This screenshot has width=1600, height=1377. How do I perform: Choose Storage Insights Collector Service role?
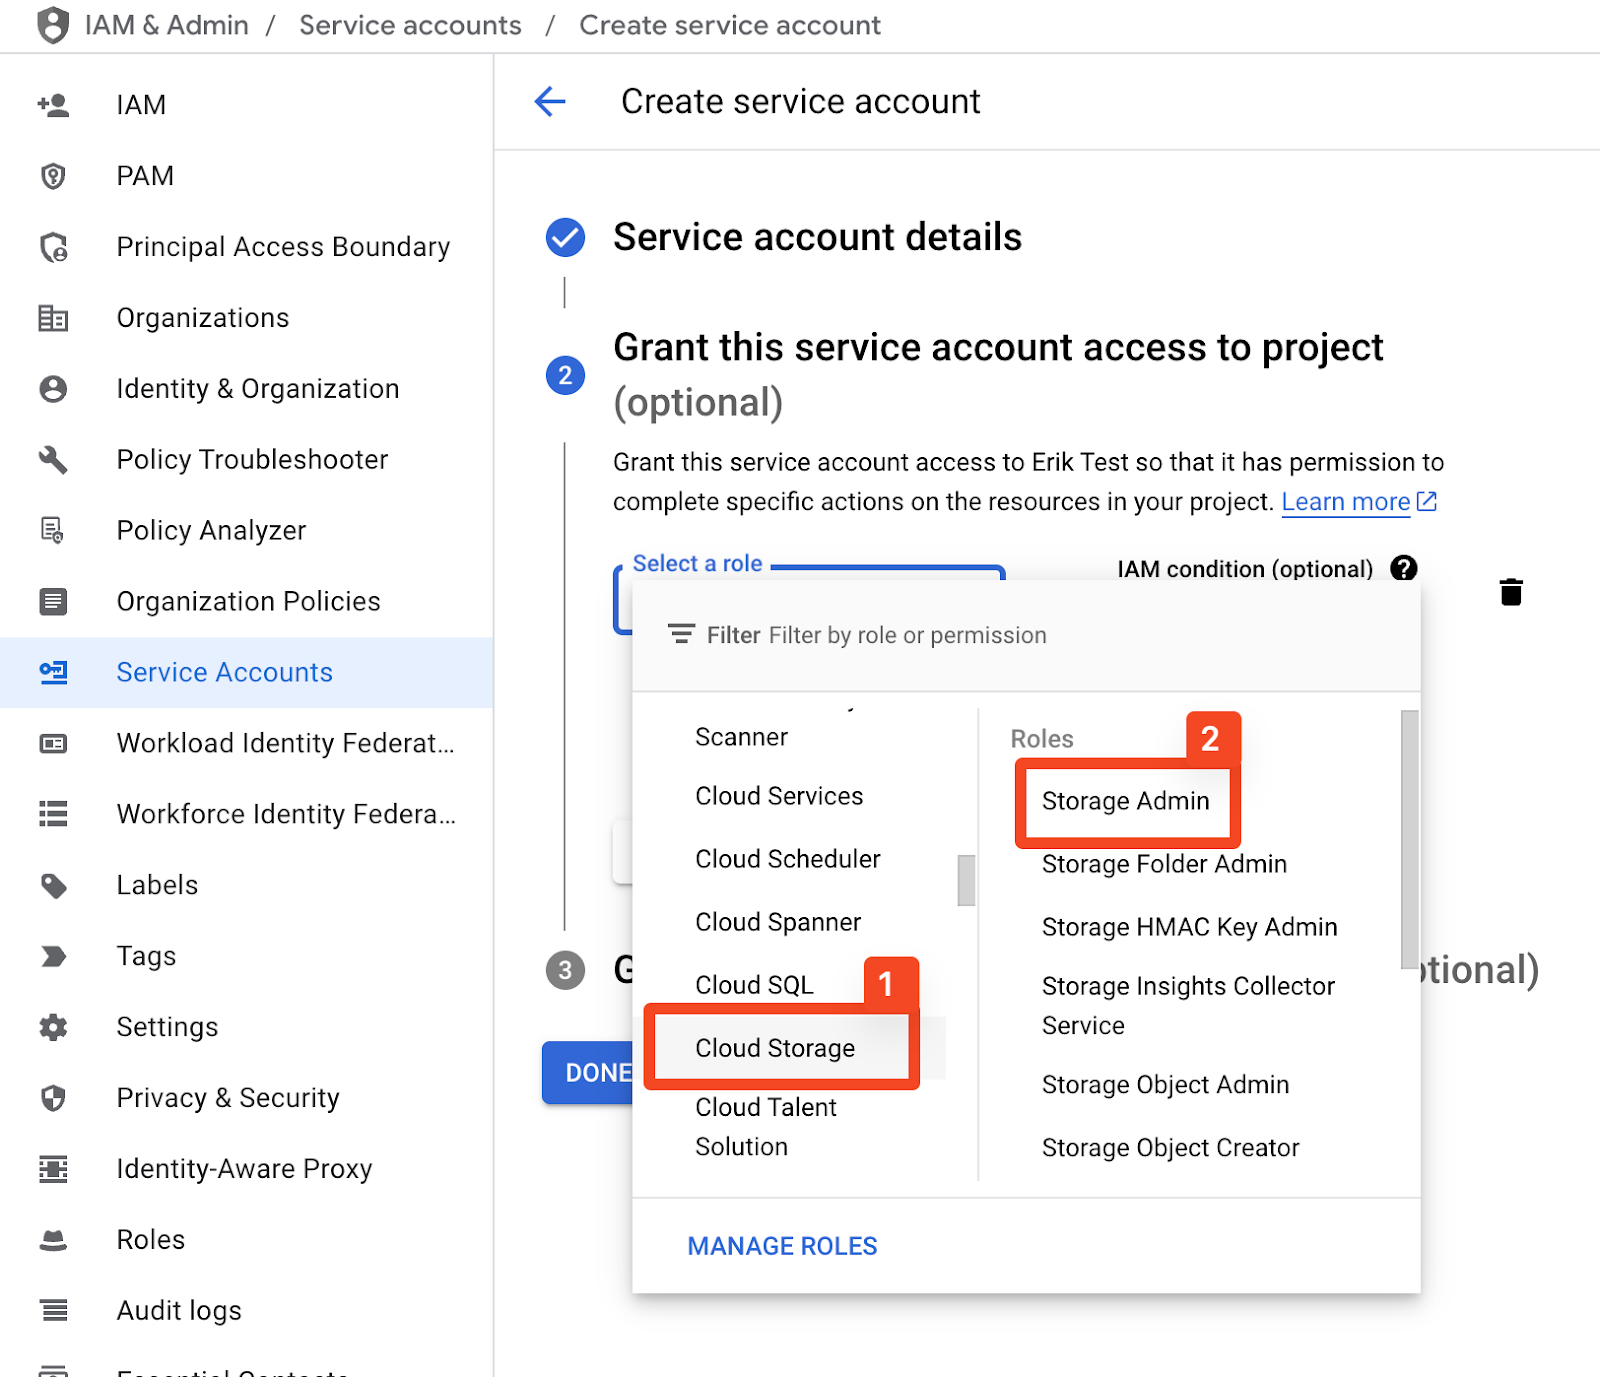(x=1188, y=1006)
